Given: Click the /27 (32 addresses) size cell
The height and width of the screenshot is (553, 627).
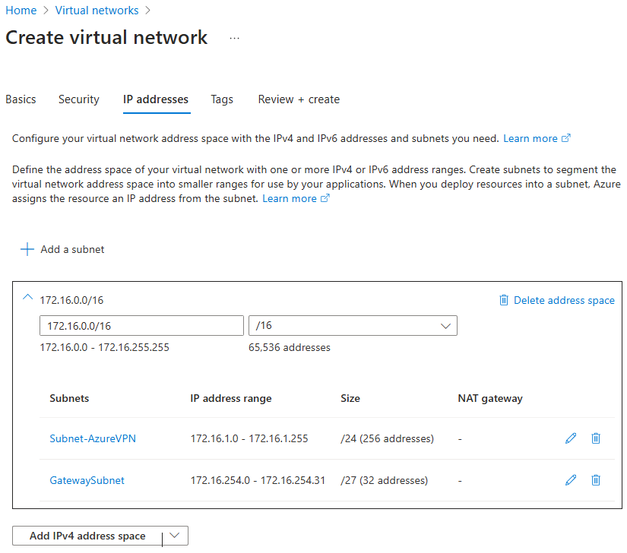Looking at the screenshot, I should coord(384,480).
